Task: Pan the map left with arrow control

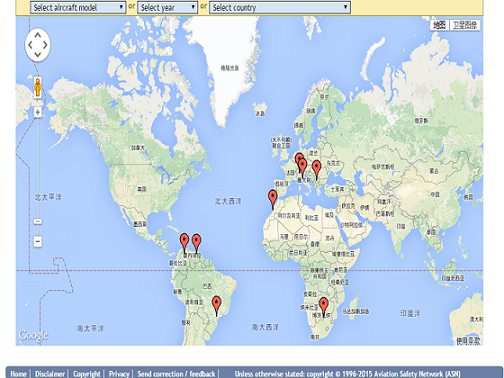Action: tap(30, 45)
